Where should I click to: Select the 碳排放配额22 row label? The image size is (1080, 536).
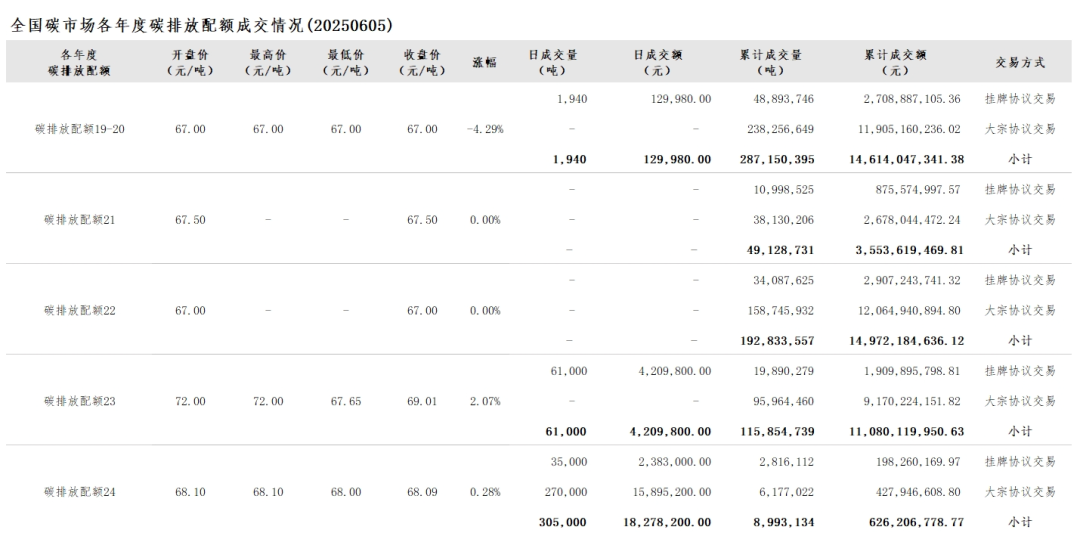click(80, 311)
